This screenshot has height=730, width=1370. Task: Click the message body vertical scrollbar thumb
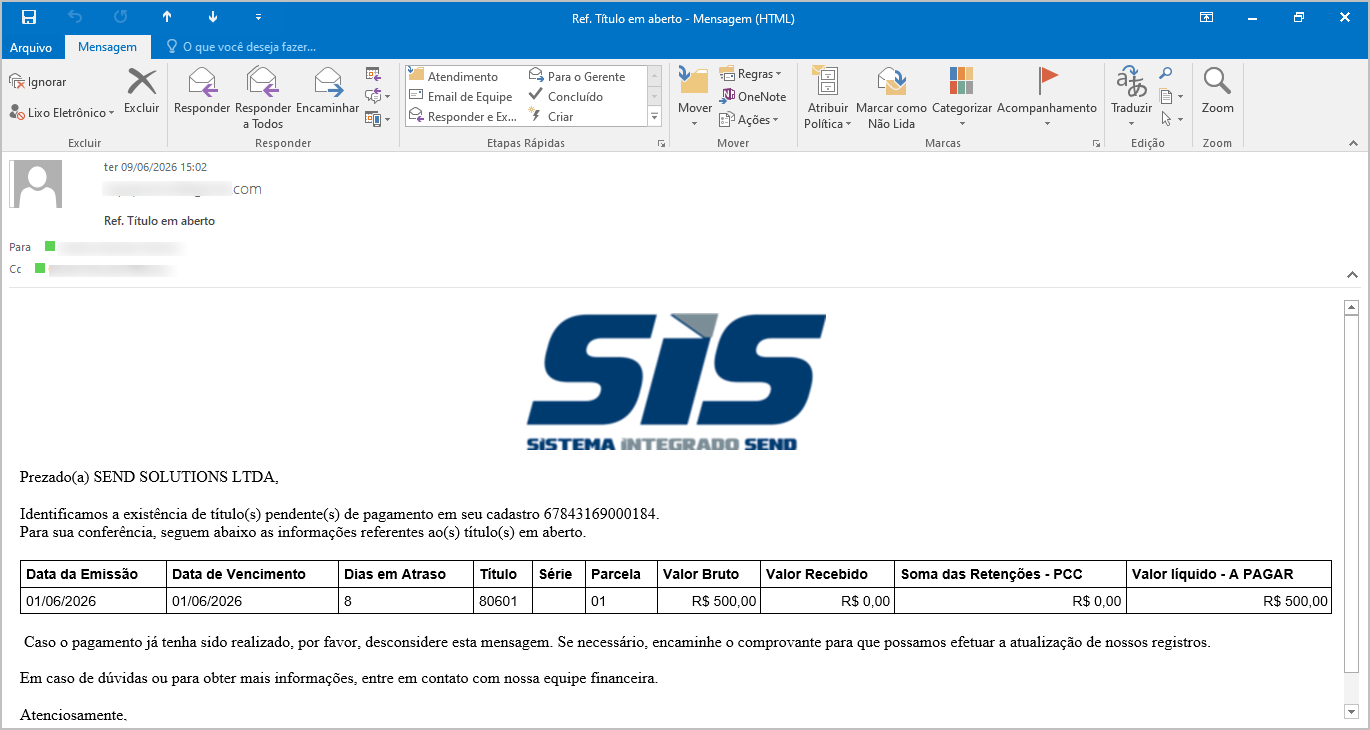1352,493
